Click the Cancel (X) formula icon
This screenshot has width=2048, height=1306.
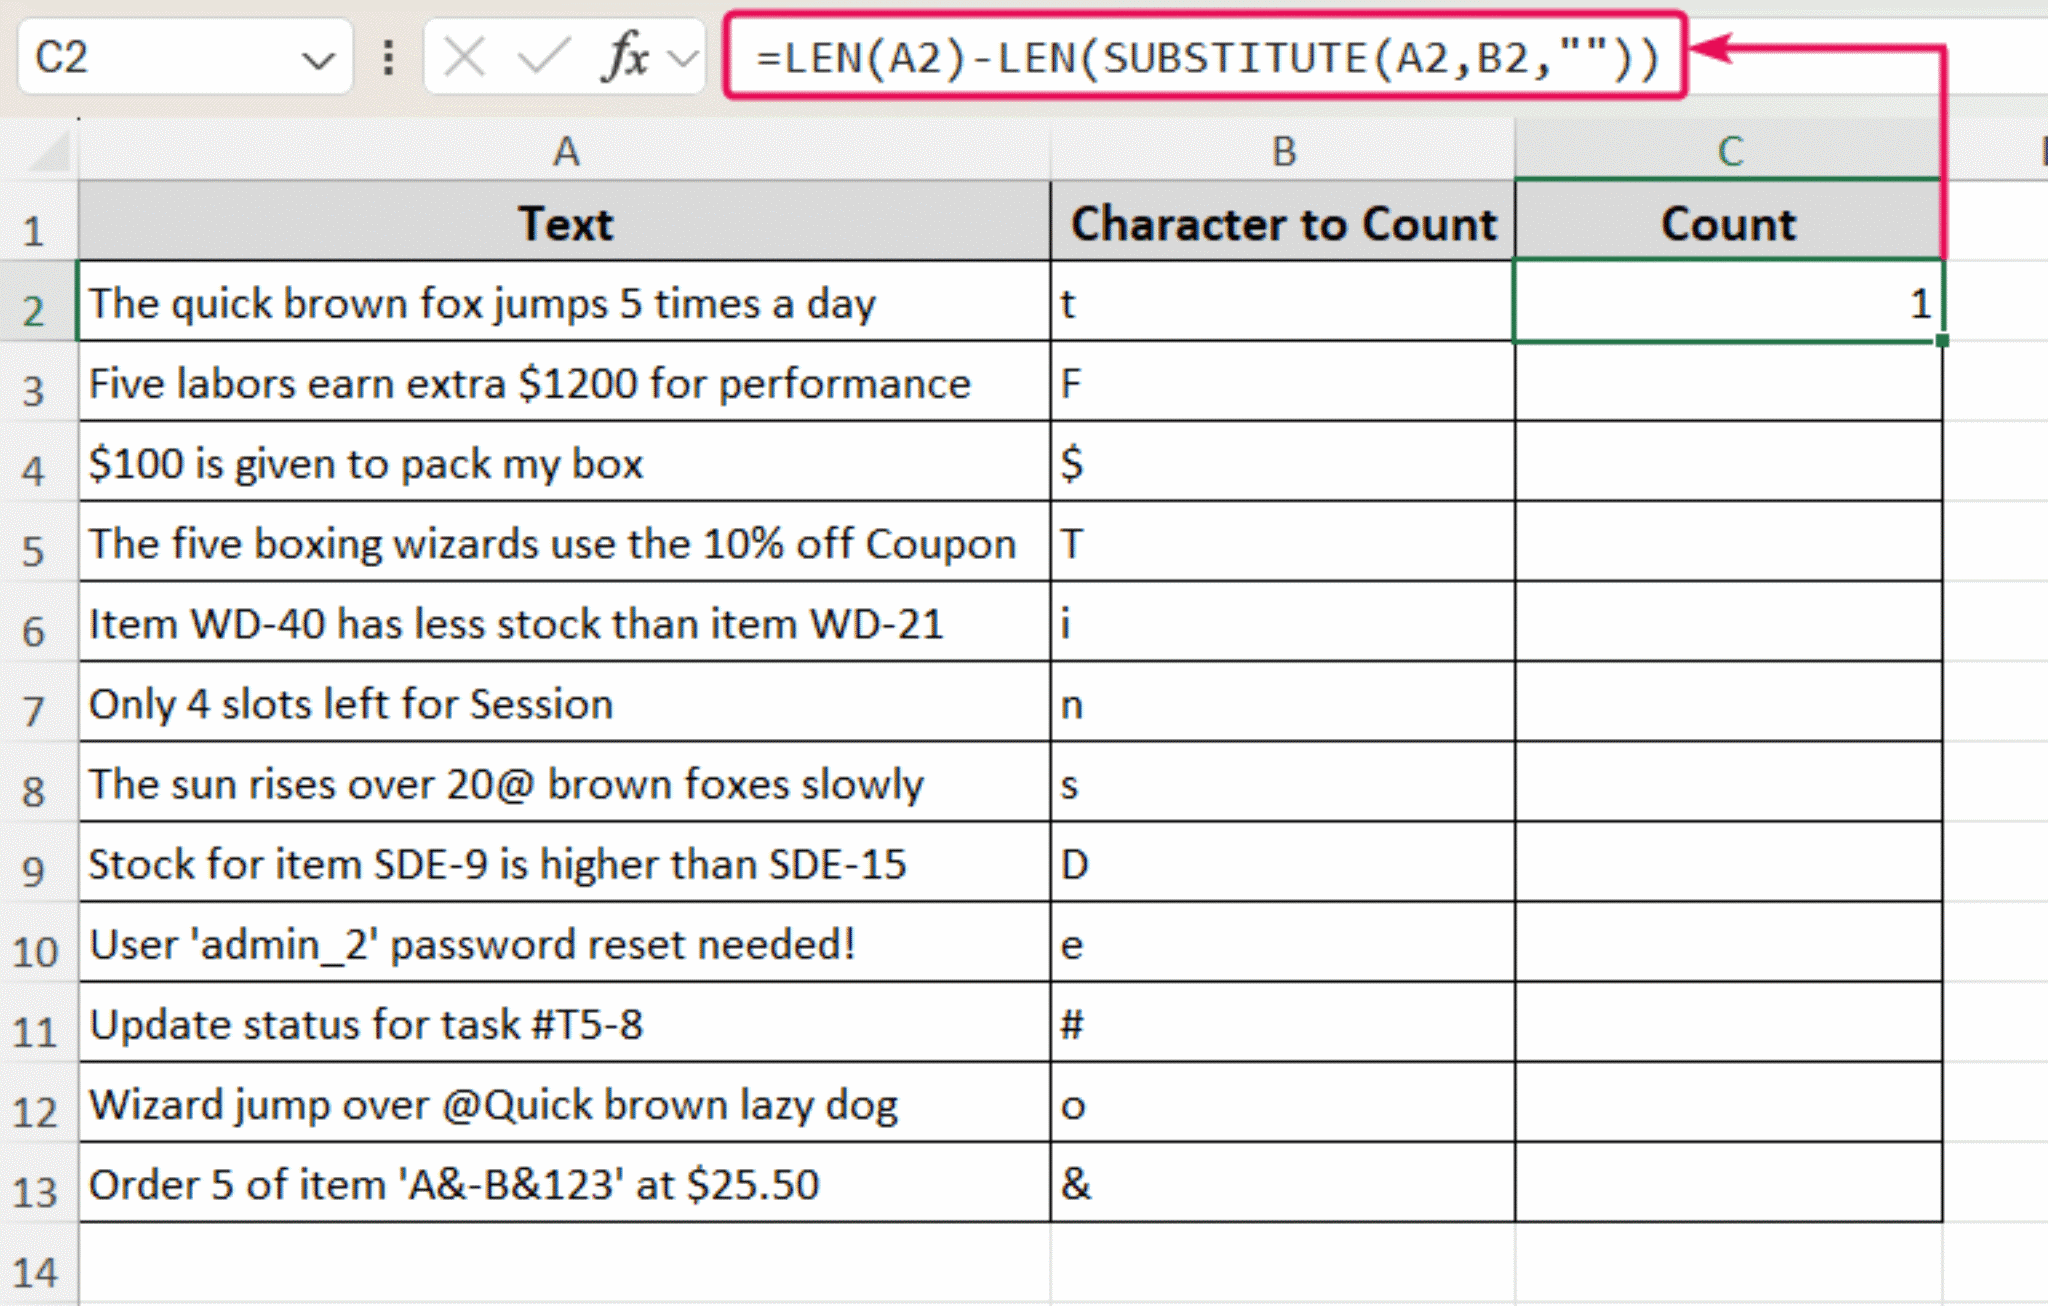[x=465, y=57]
